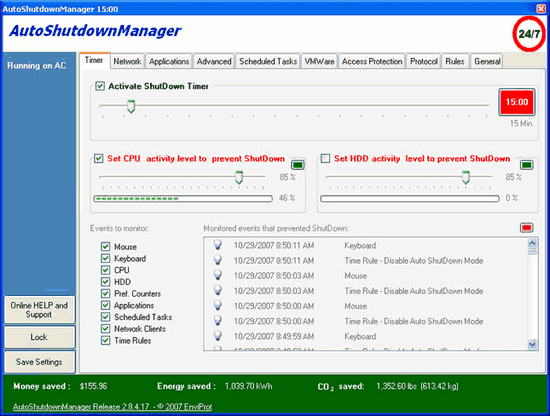This screenshot has width=550, height=416.
Task: Enable Set HDD activity level checkbox
Action: [x=326, y=158]
